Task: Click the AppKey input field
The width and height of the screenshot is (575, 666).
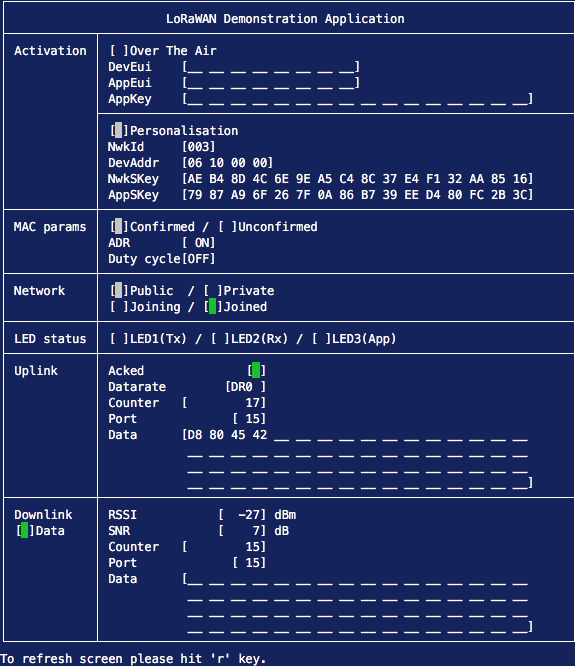Action: (x=358, y=99)
